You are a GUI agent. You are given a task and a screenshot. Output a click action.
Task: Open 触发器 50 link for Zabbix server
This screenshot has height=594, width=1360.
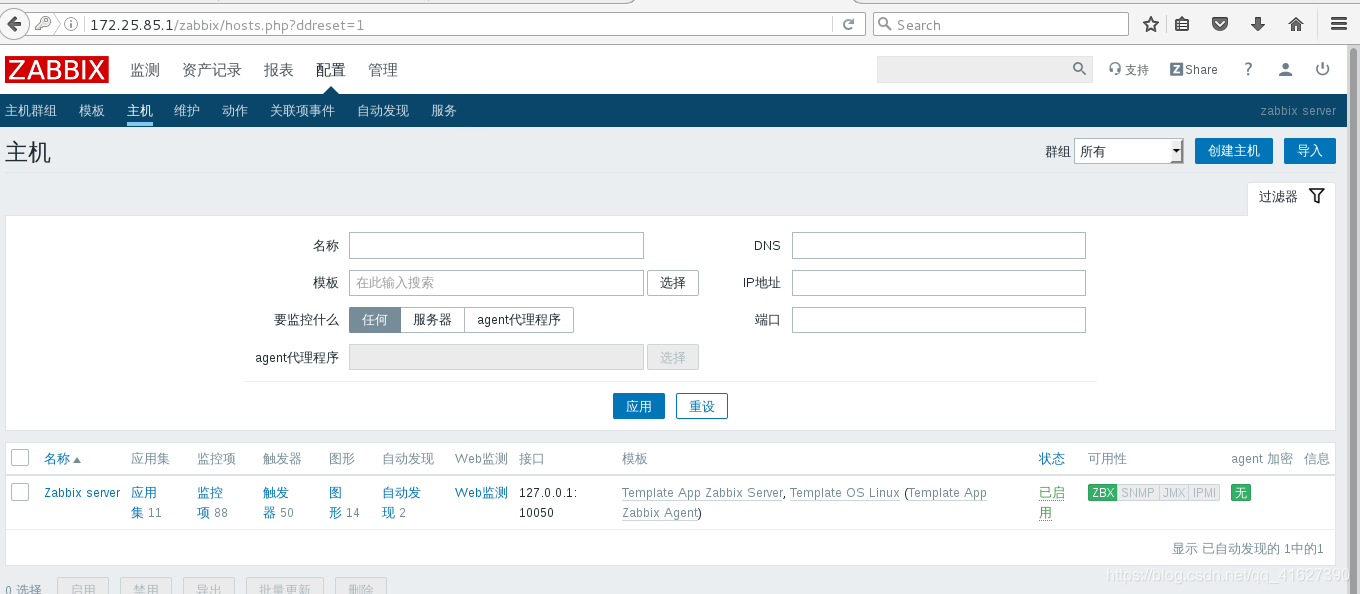[x=278, y=502]
